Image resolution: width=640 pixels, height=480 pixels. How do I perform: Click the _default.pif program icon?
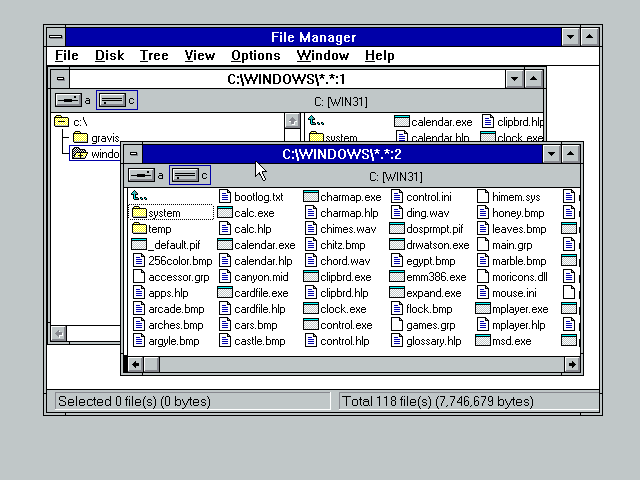click(x=139, y=244)
